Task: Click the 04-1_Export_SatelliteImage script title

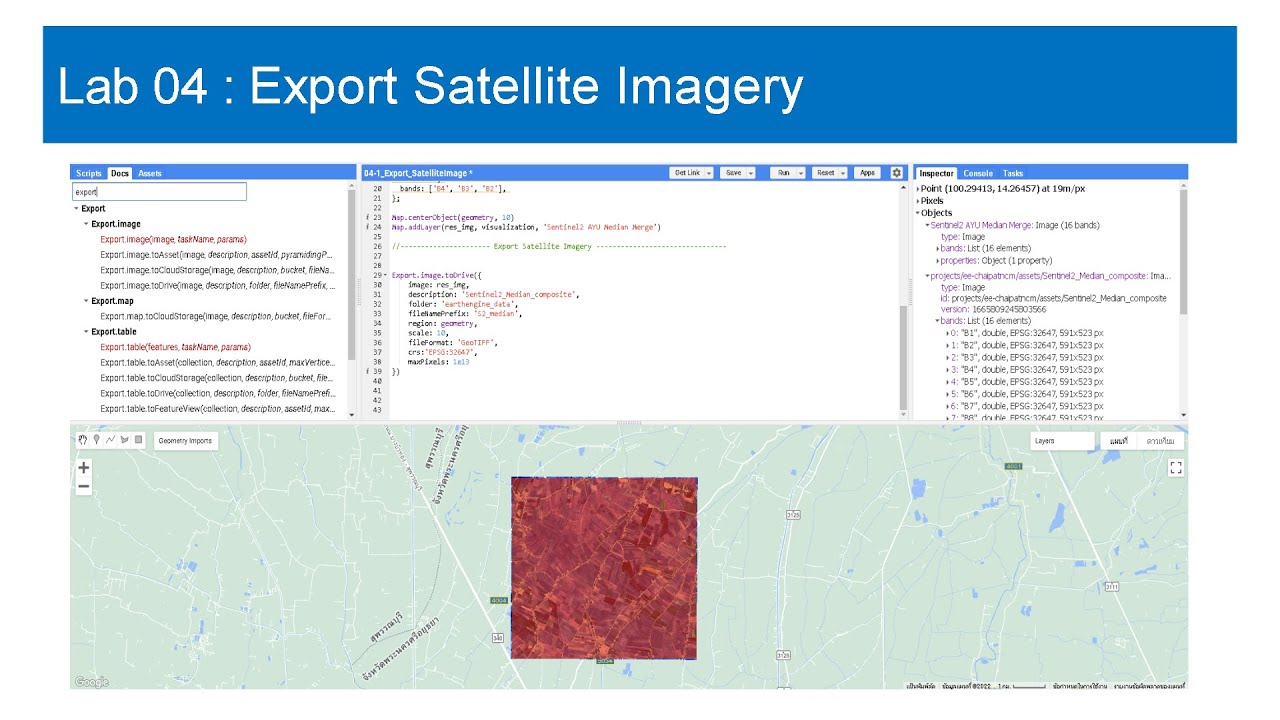Action: (x=418, y=173)
